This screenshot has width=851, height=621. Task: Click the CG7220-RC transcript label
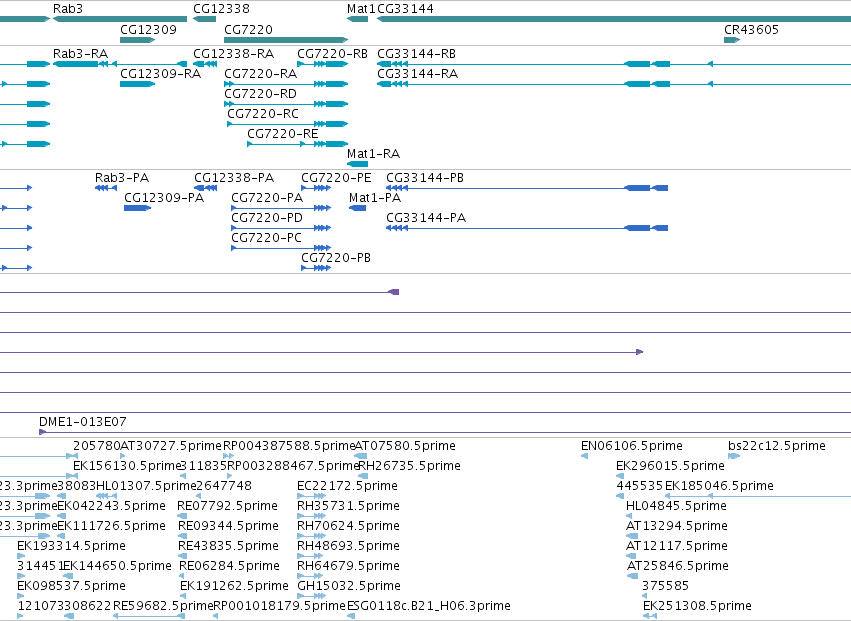coord(263,113)
